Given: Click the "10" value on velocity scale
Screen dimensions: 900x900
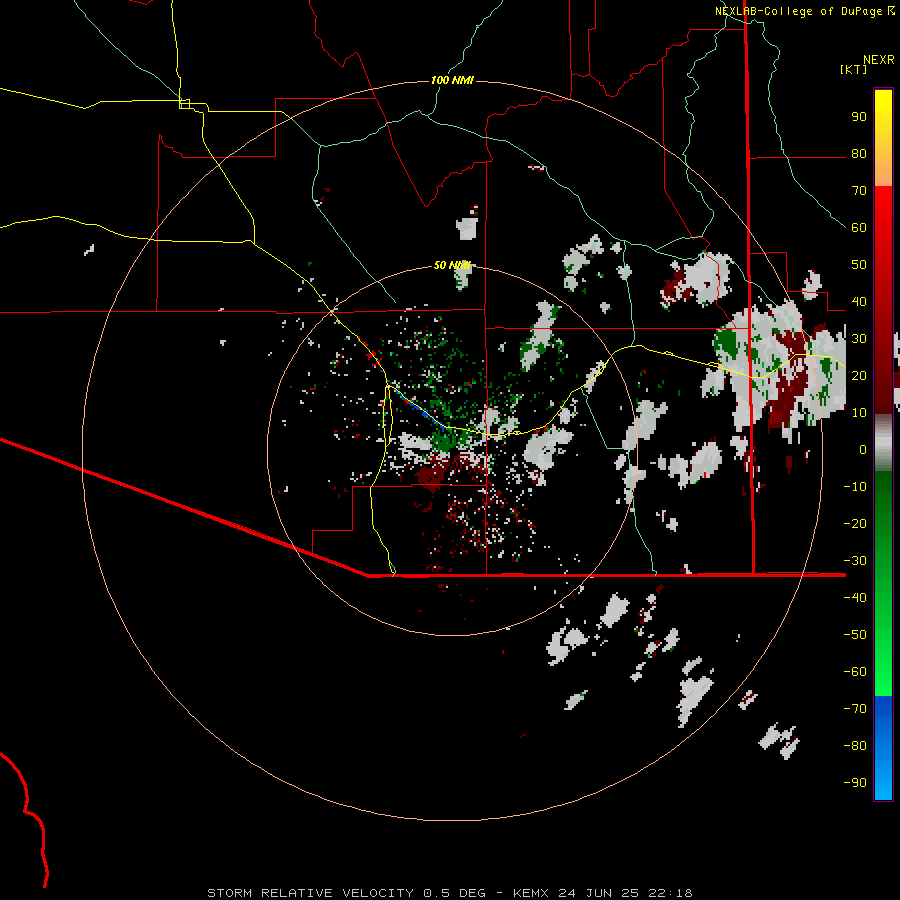Looking at the screenshot, I should [859, 413].
